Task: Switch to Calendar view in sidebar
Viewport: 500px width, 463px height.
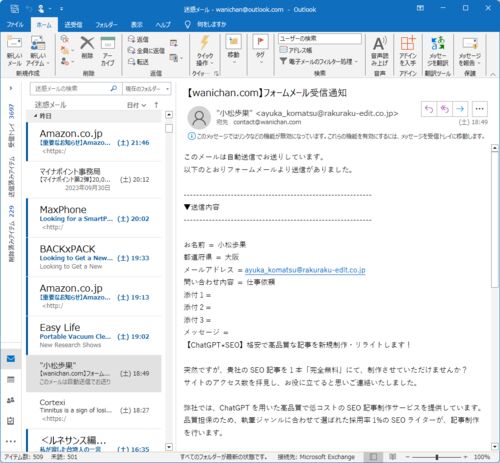Action: (11, 379)
